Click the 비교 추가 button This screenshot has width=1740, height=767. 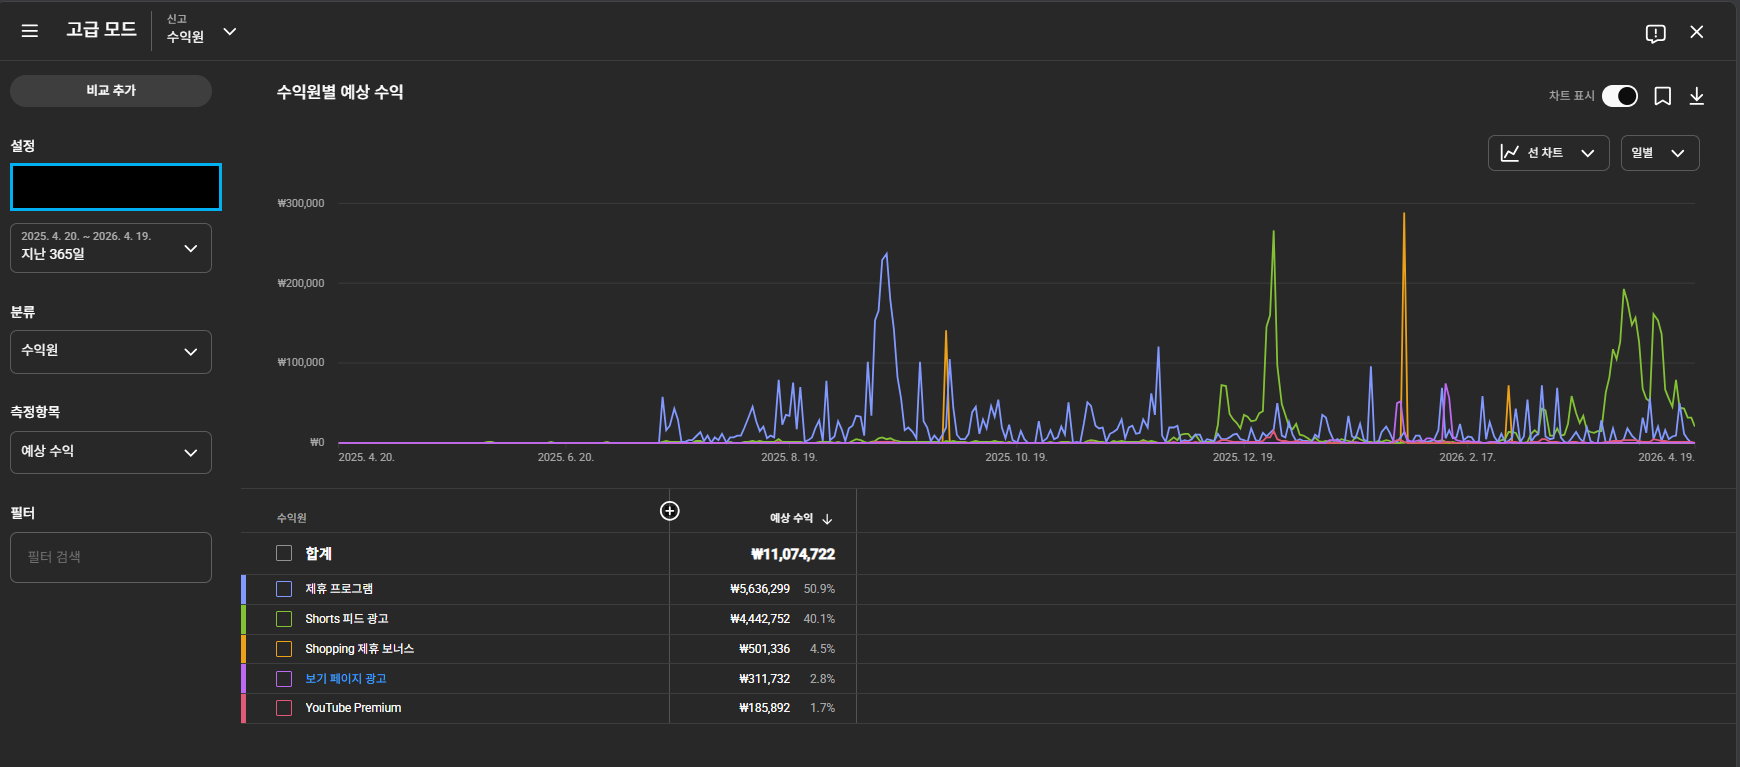111,90
